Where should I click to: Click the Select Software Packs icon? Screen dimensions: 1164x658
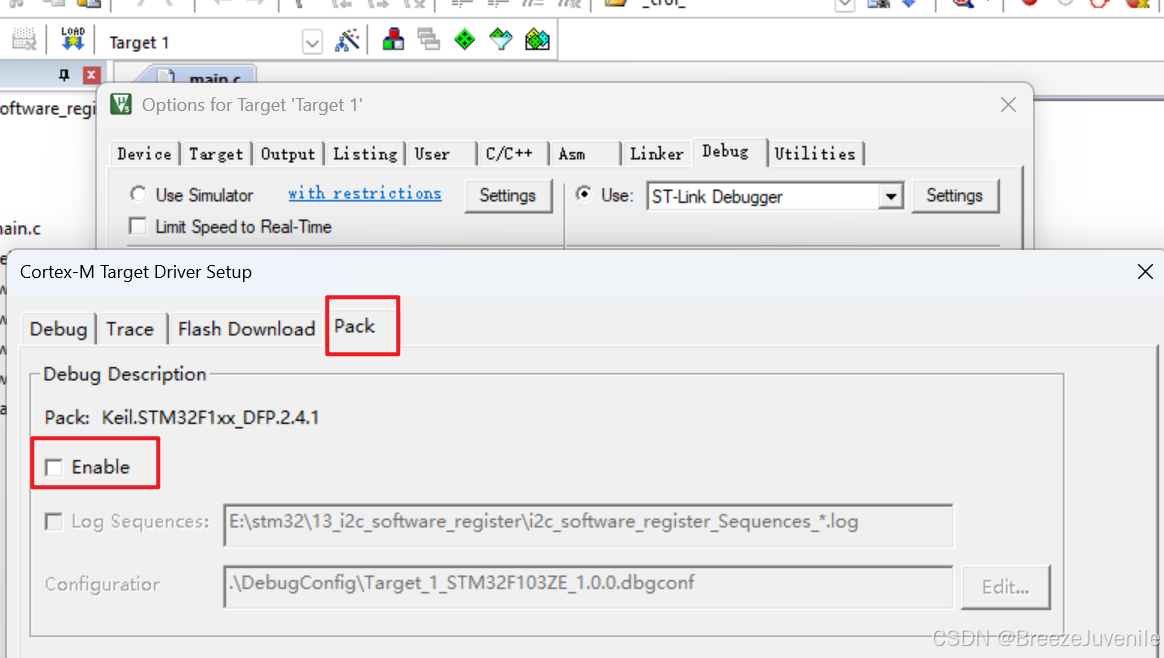coord(501,39)
